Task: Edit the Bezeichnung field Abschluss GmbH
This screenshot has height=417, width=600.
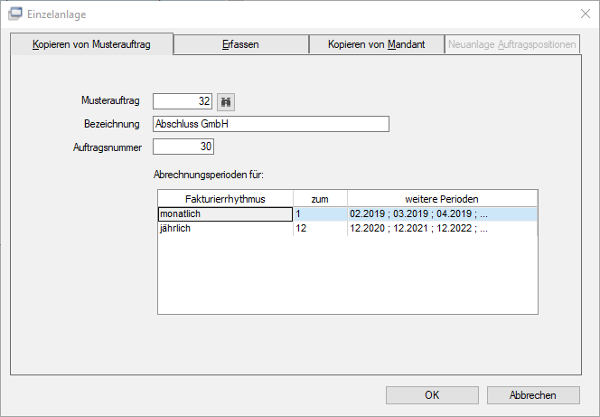Action: 271,124
